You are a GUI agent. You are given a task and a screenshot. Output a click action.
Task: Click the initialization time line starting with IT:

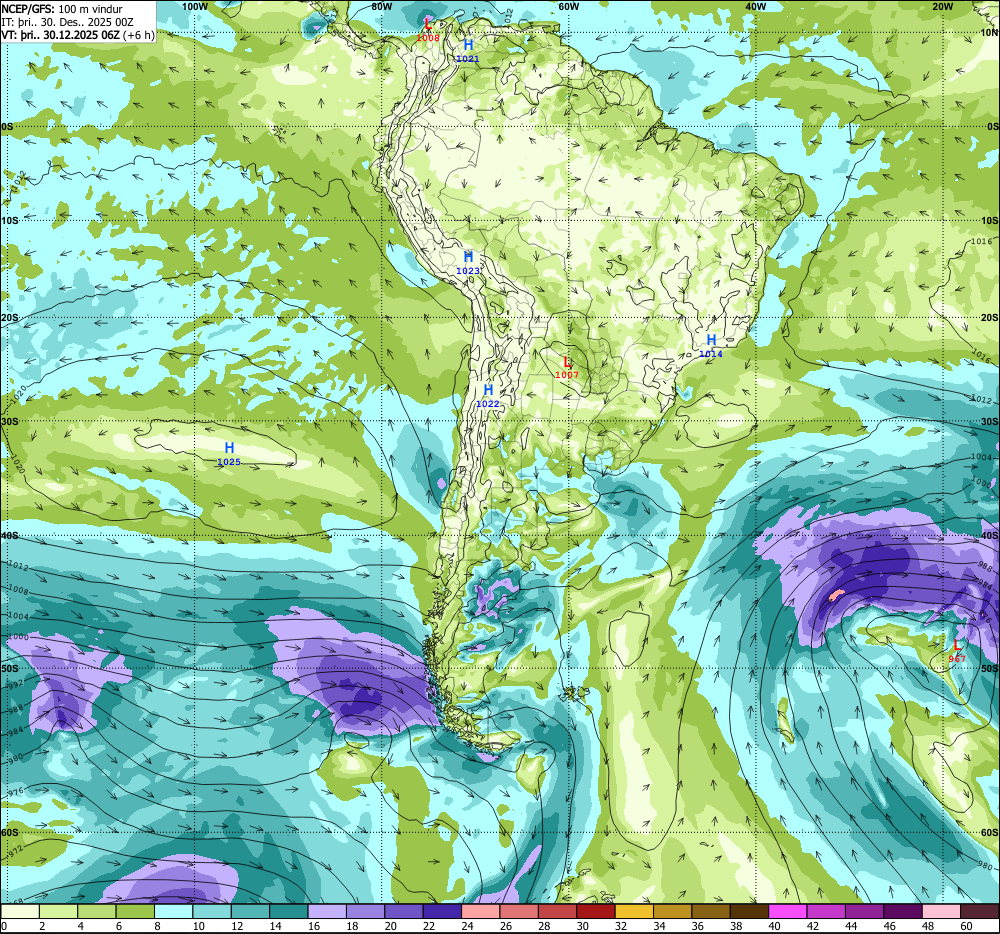pos(67,22)
